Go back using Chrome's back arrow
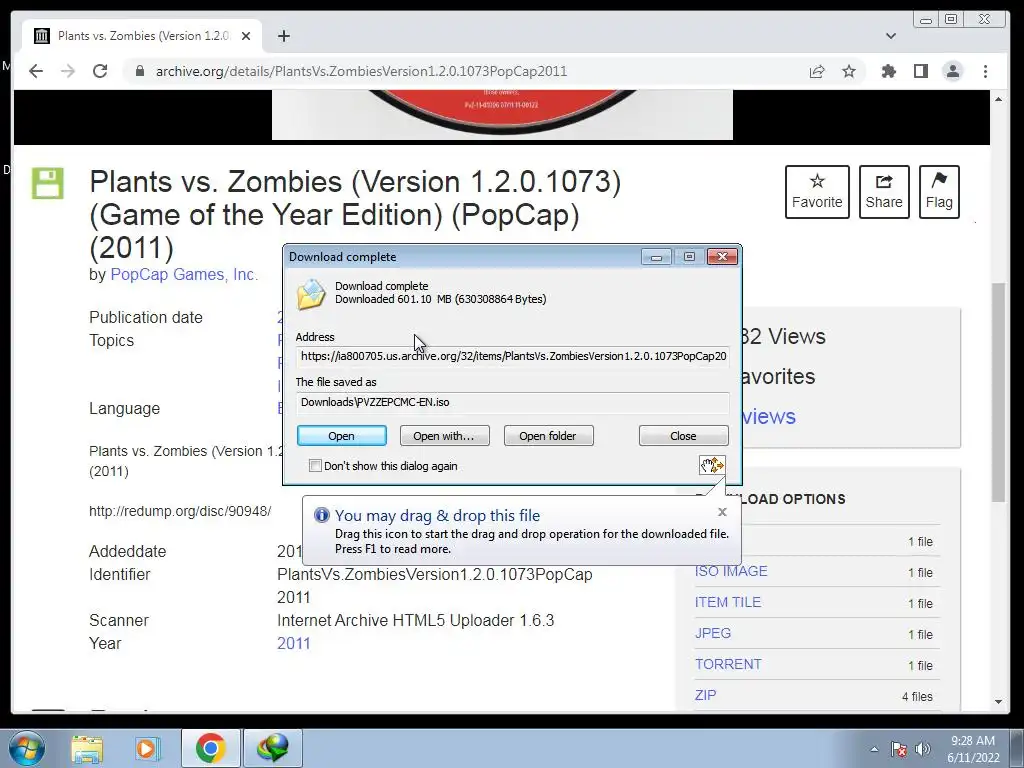1024x768 pixels. pyautogui.click(x=36, y=71)
